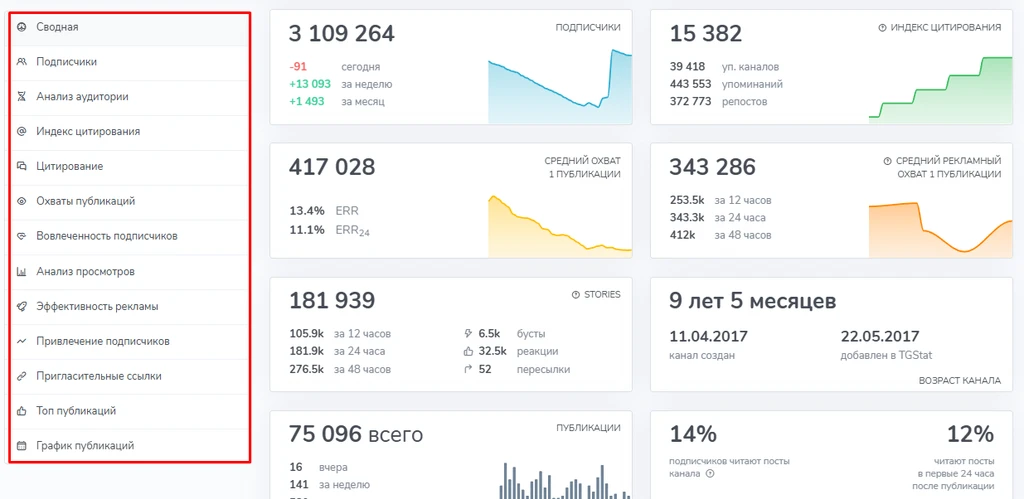The height and width of the screenshot is (499, 1024).
Task: Select Привлечение подписчиков
Action: click(x=129, y=341)
